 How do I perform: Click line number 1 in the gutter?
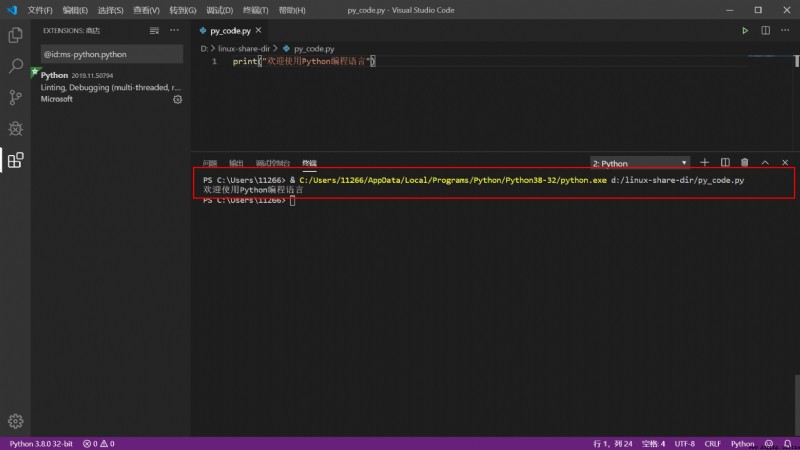click(214, 61)
